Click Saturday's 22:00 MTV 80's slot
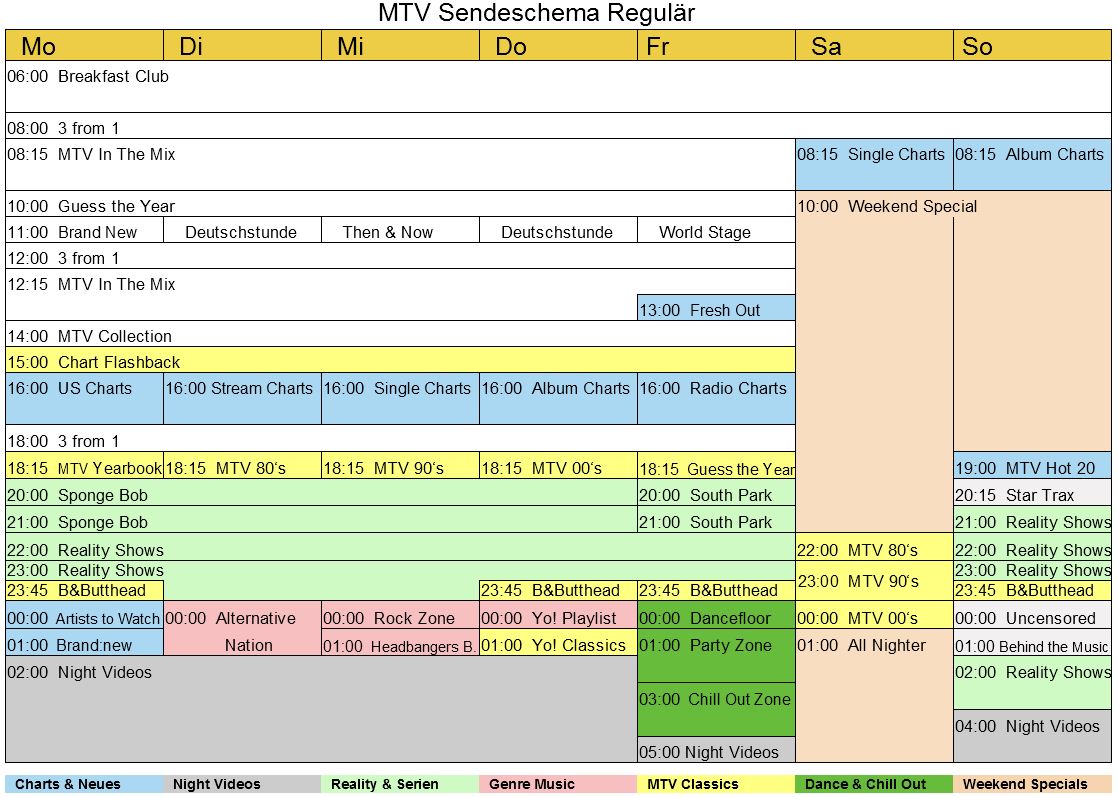Viewport: 1118px width, 797px height. coord(874,547)
